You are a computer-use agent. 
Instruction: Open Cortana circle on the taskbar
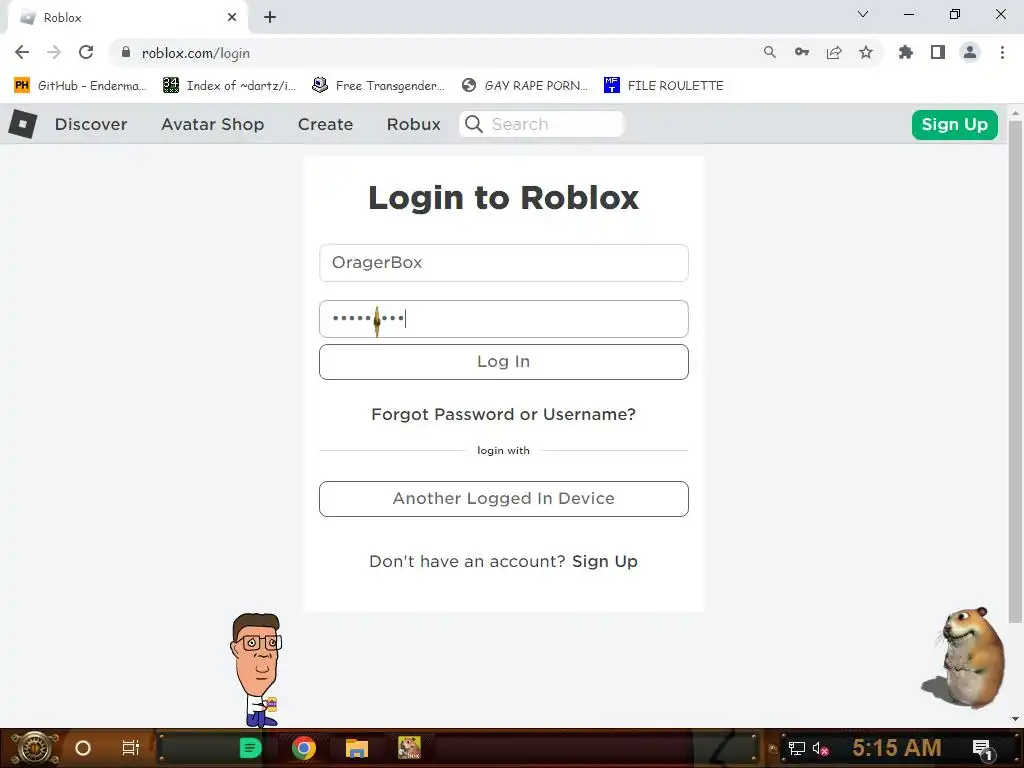pyautogui.click(x=83, y=748)
